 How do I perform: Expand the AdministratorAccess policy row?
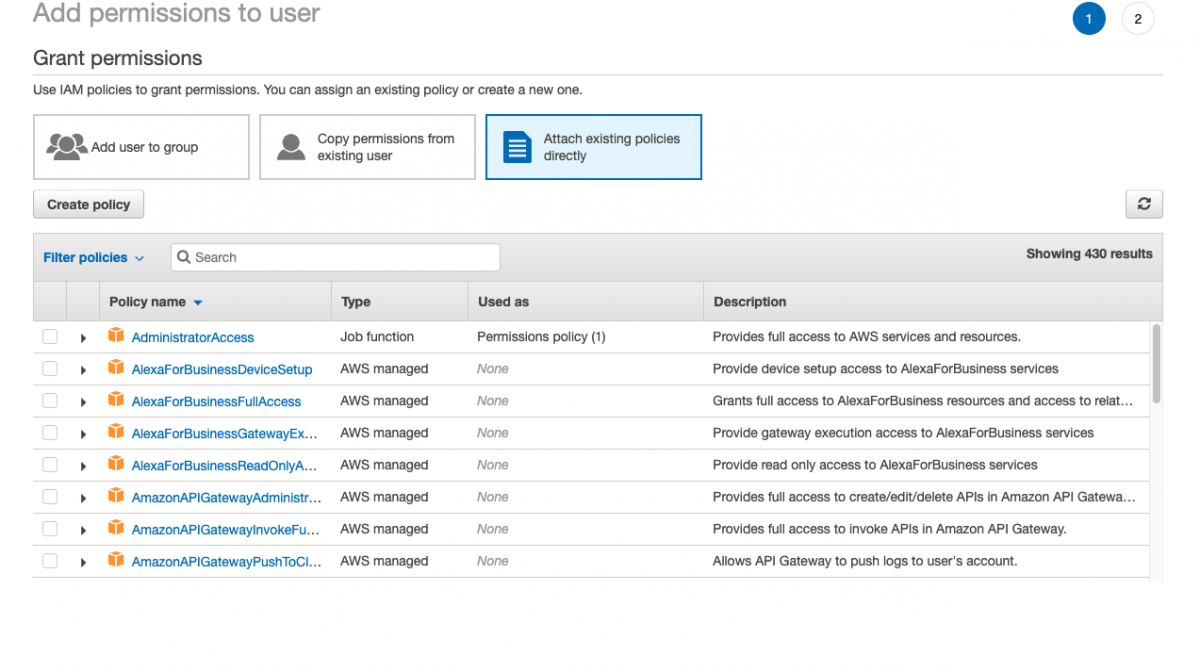pos(83,337)
